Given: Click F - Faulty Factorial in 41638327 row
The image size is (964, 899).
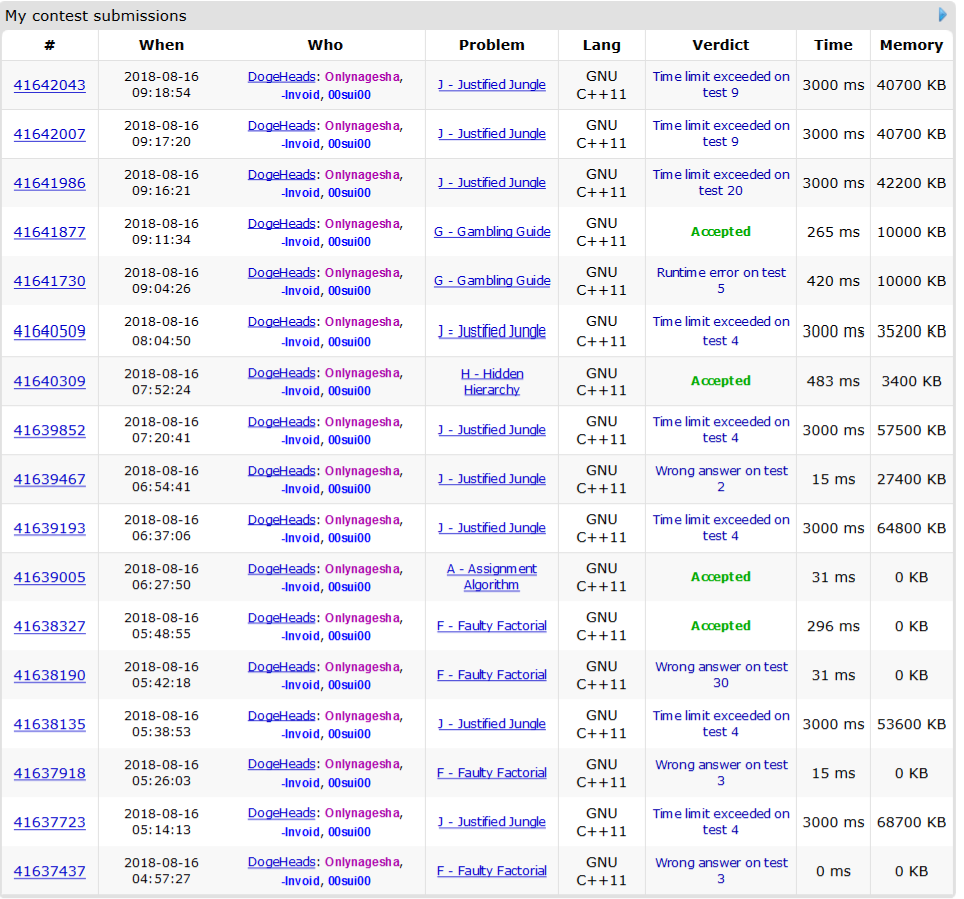Looking at the screenshot, I should [491, 626].
